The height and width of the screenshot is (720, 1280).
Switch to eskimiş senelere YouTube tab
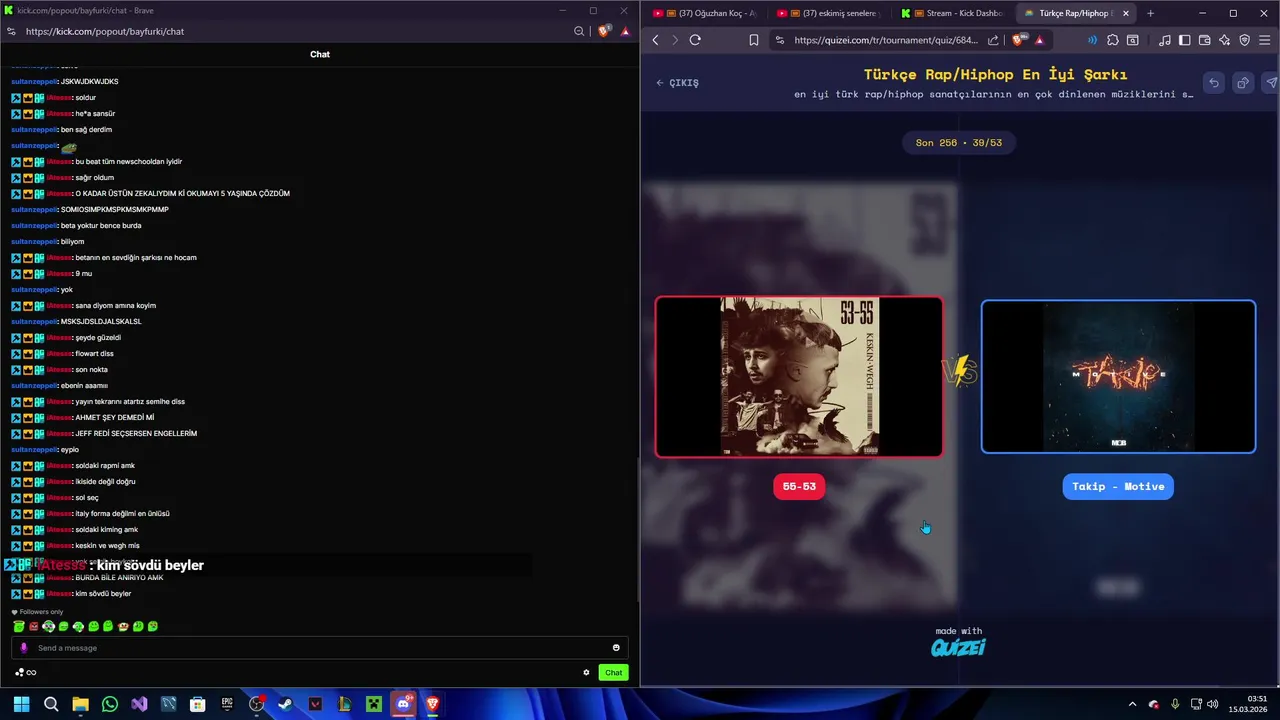[828, 13]
